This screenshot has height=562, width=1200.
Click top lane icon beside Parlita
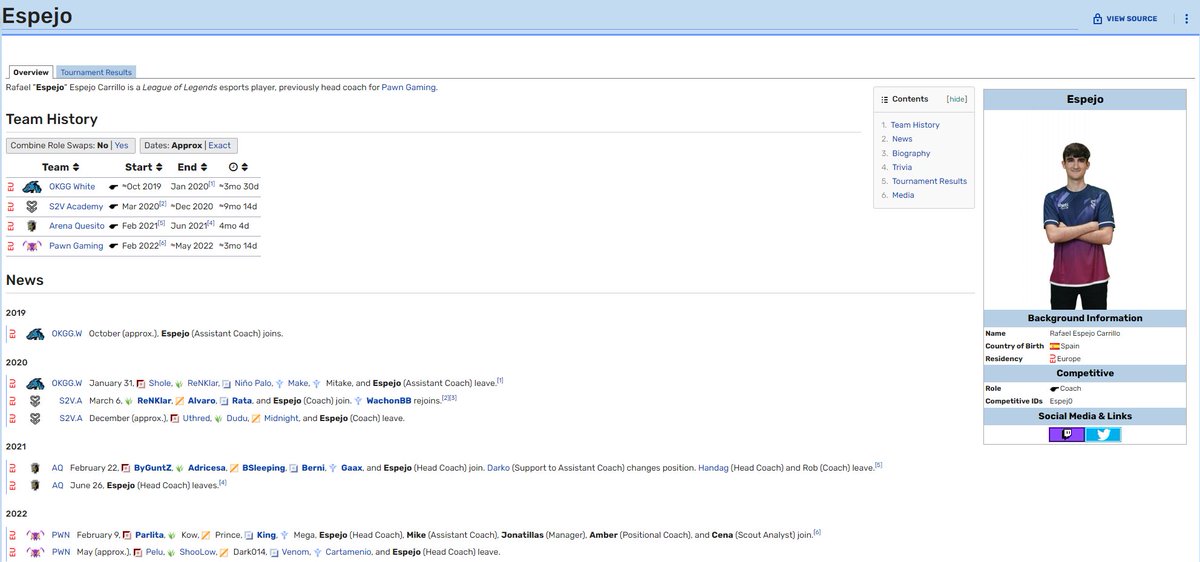tap(126, 535)
